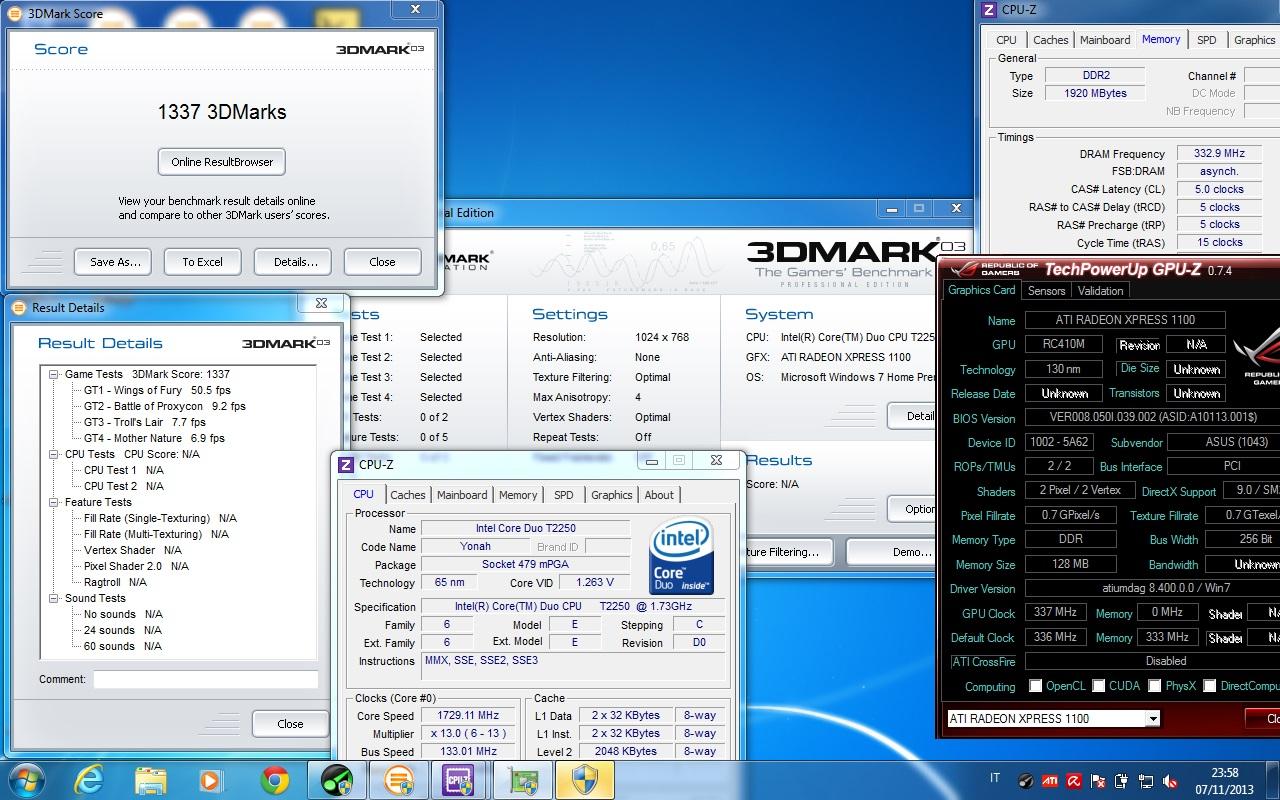
Task: Open Mainboard tab in front CPU-Z window
Action: tap(462, 495)
